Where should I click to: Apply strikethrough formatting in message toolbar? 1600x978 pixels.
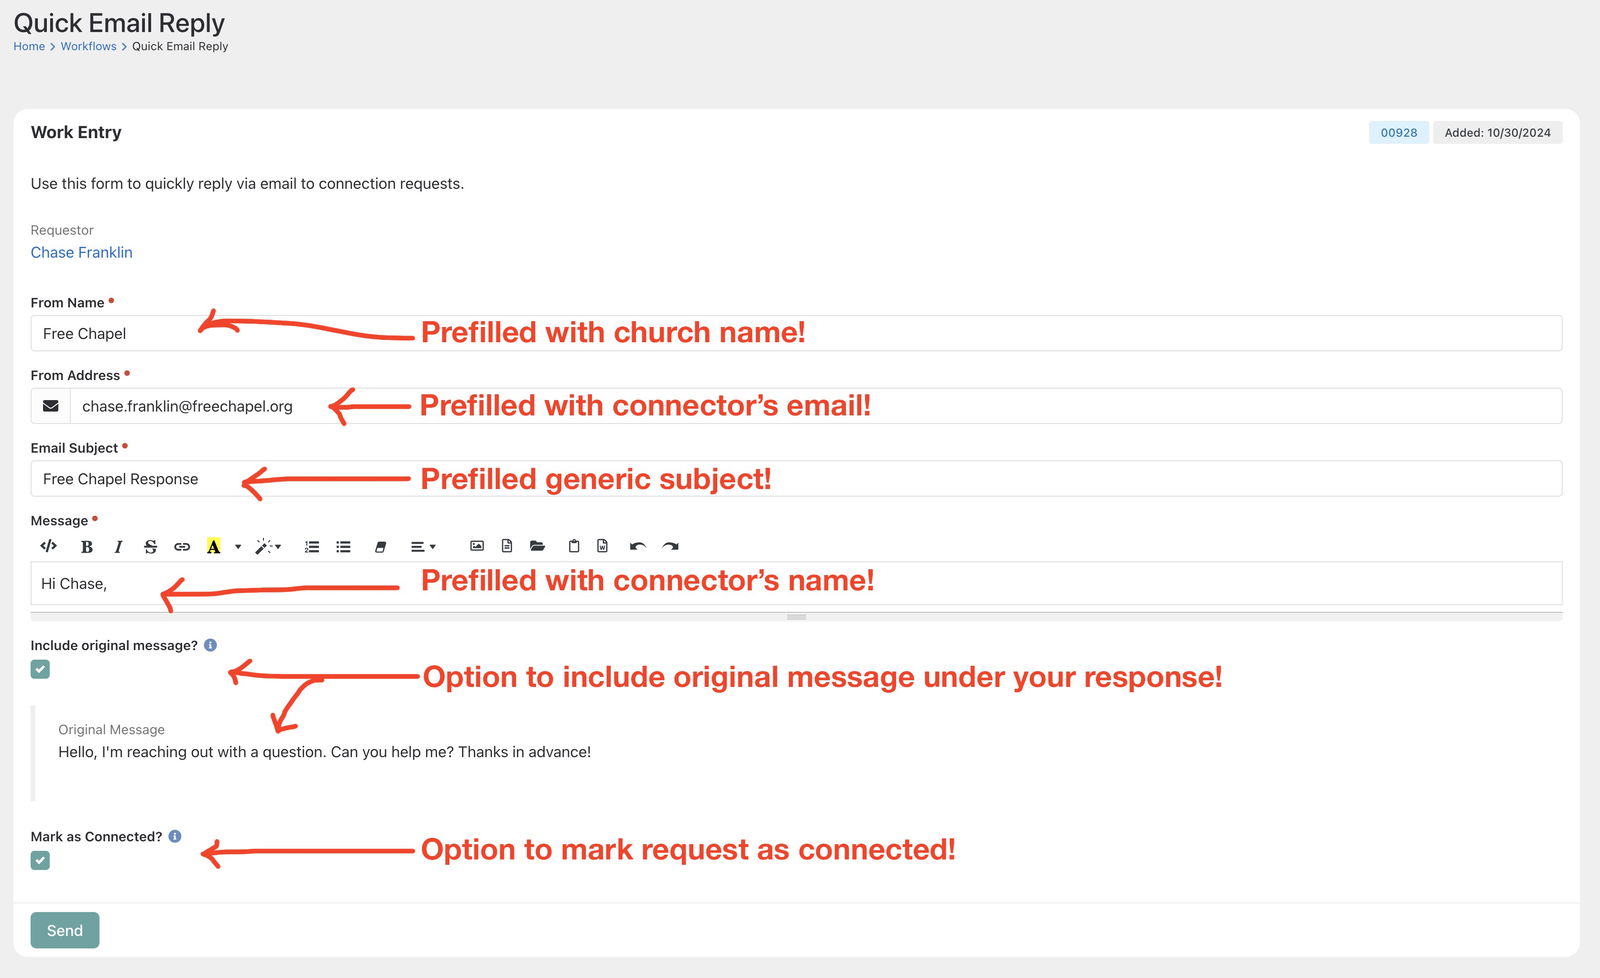pos(150,546)
